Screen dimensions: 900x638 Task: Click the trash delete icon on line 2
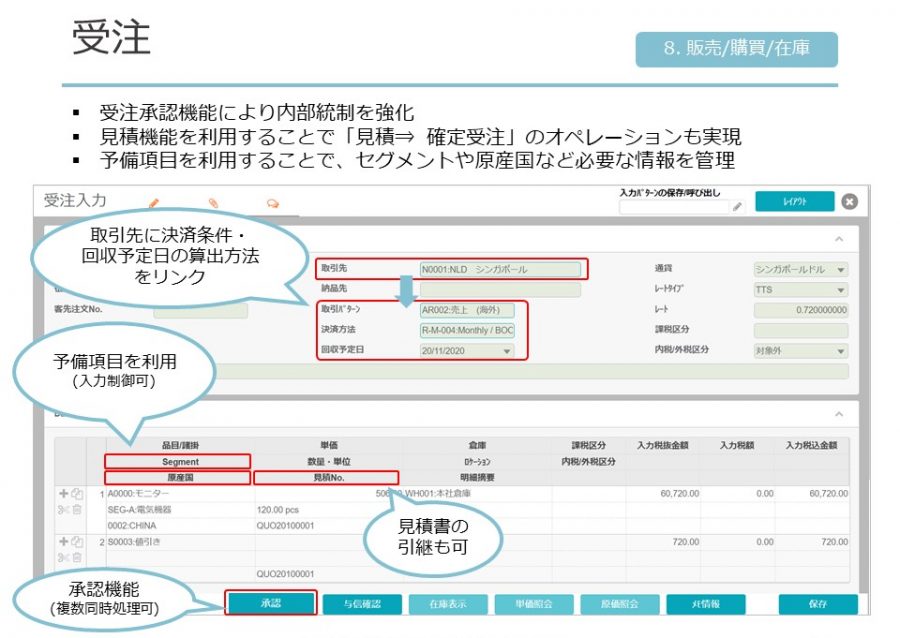76,557
